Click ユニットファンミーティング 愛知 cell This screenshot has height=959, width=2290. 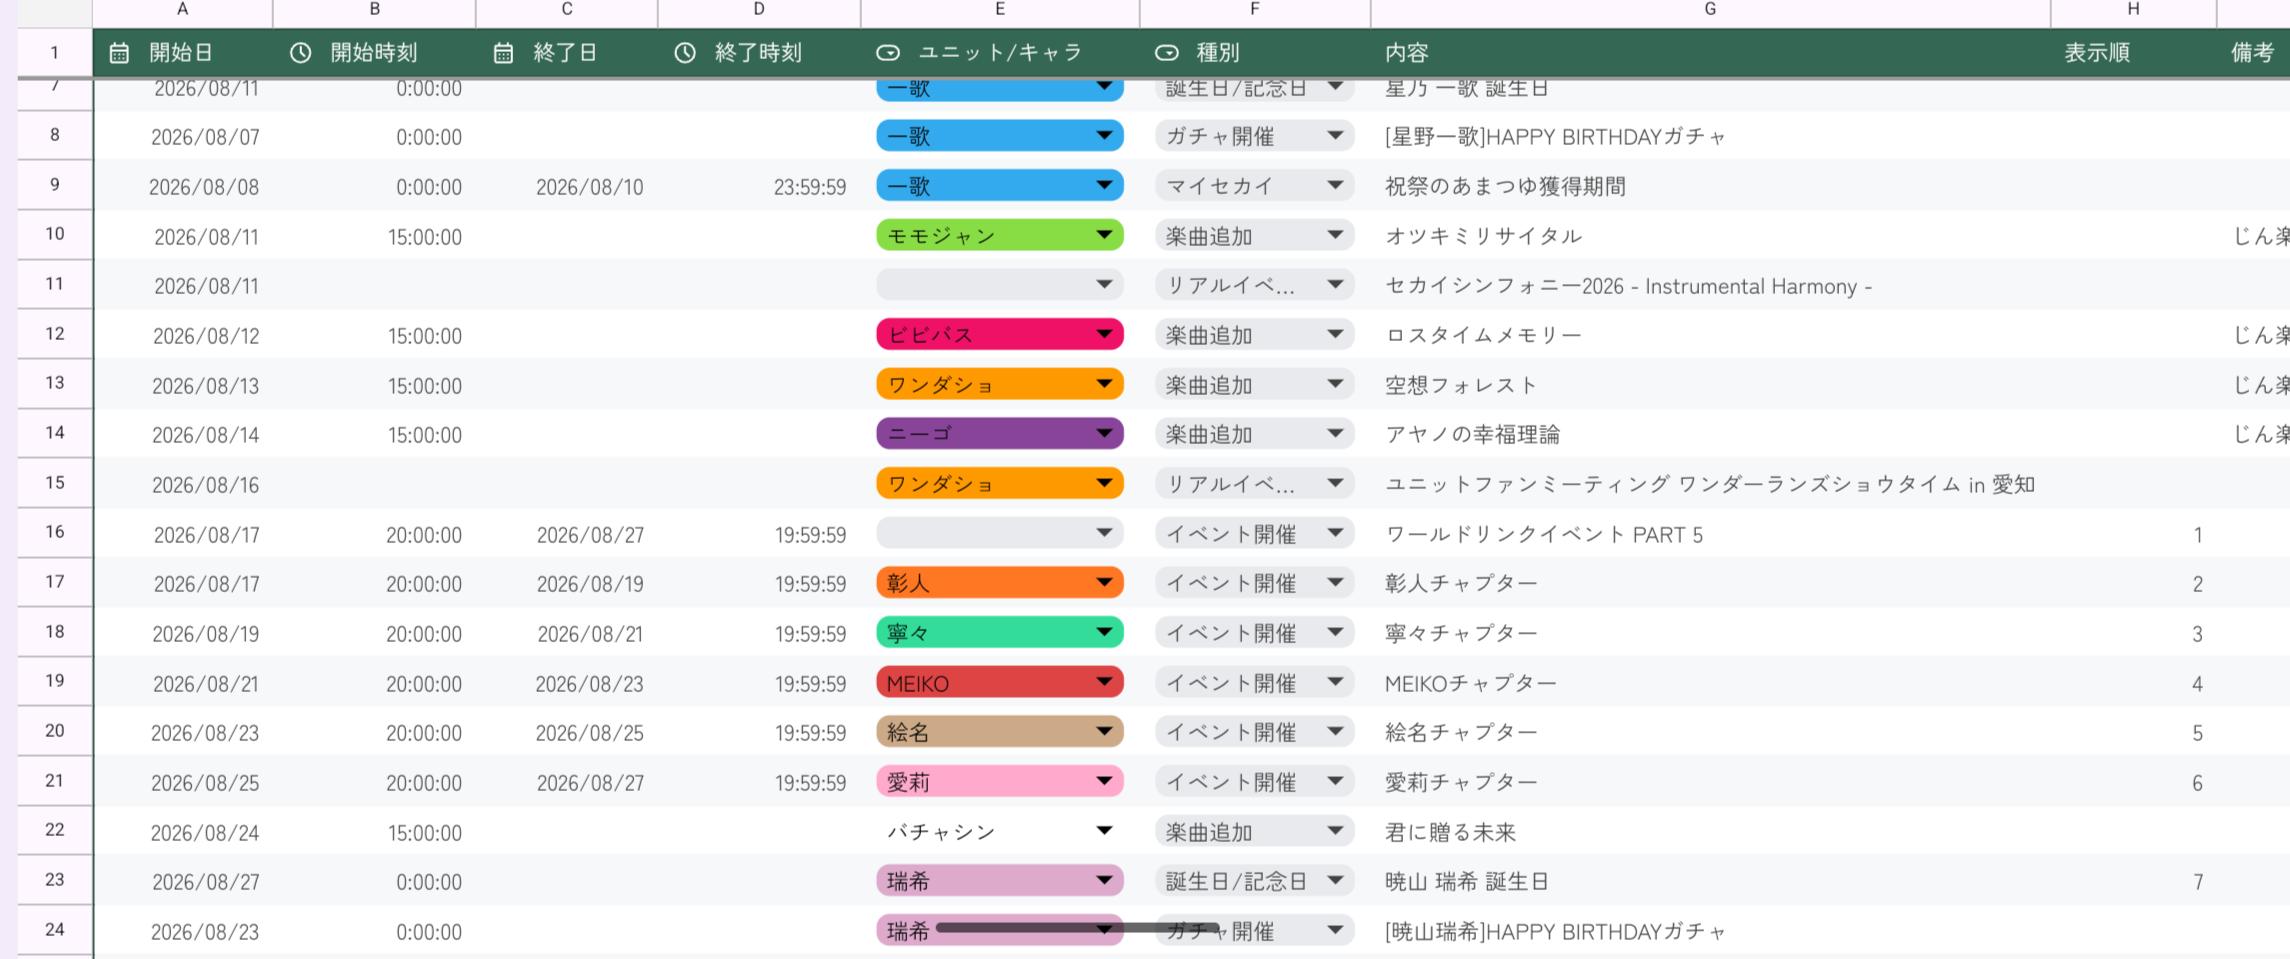1710,484
